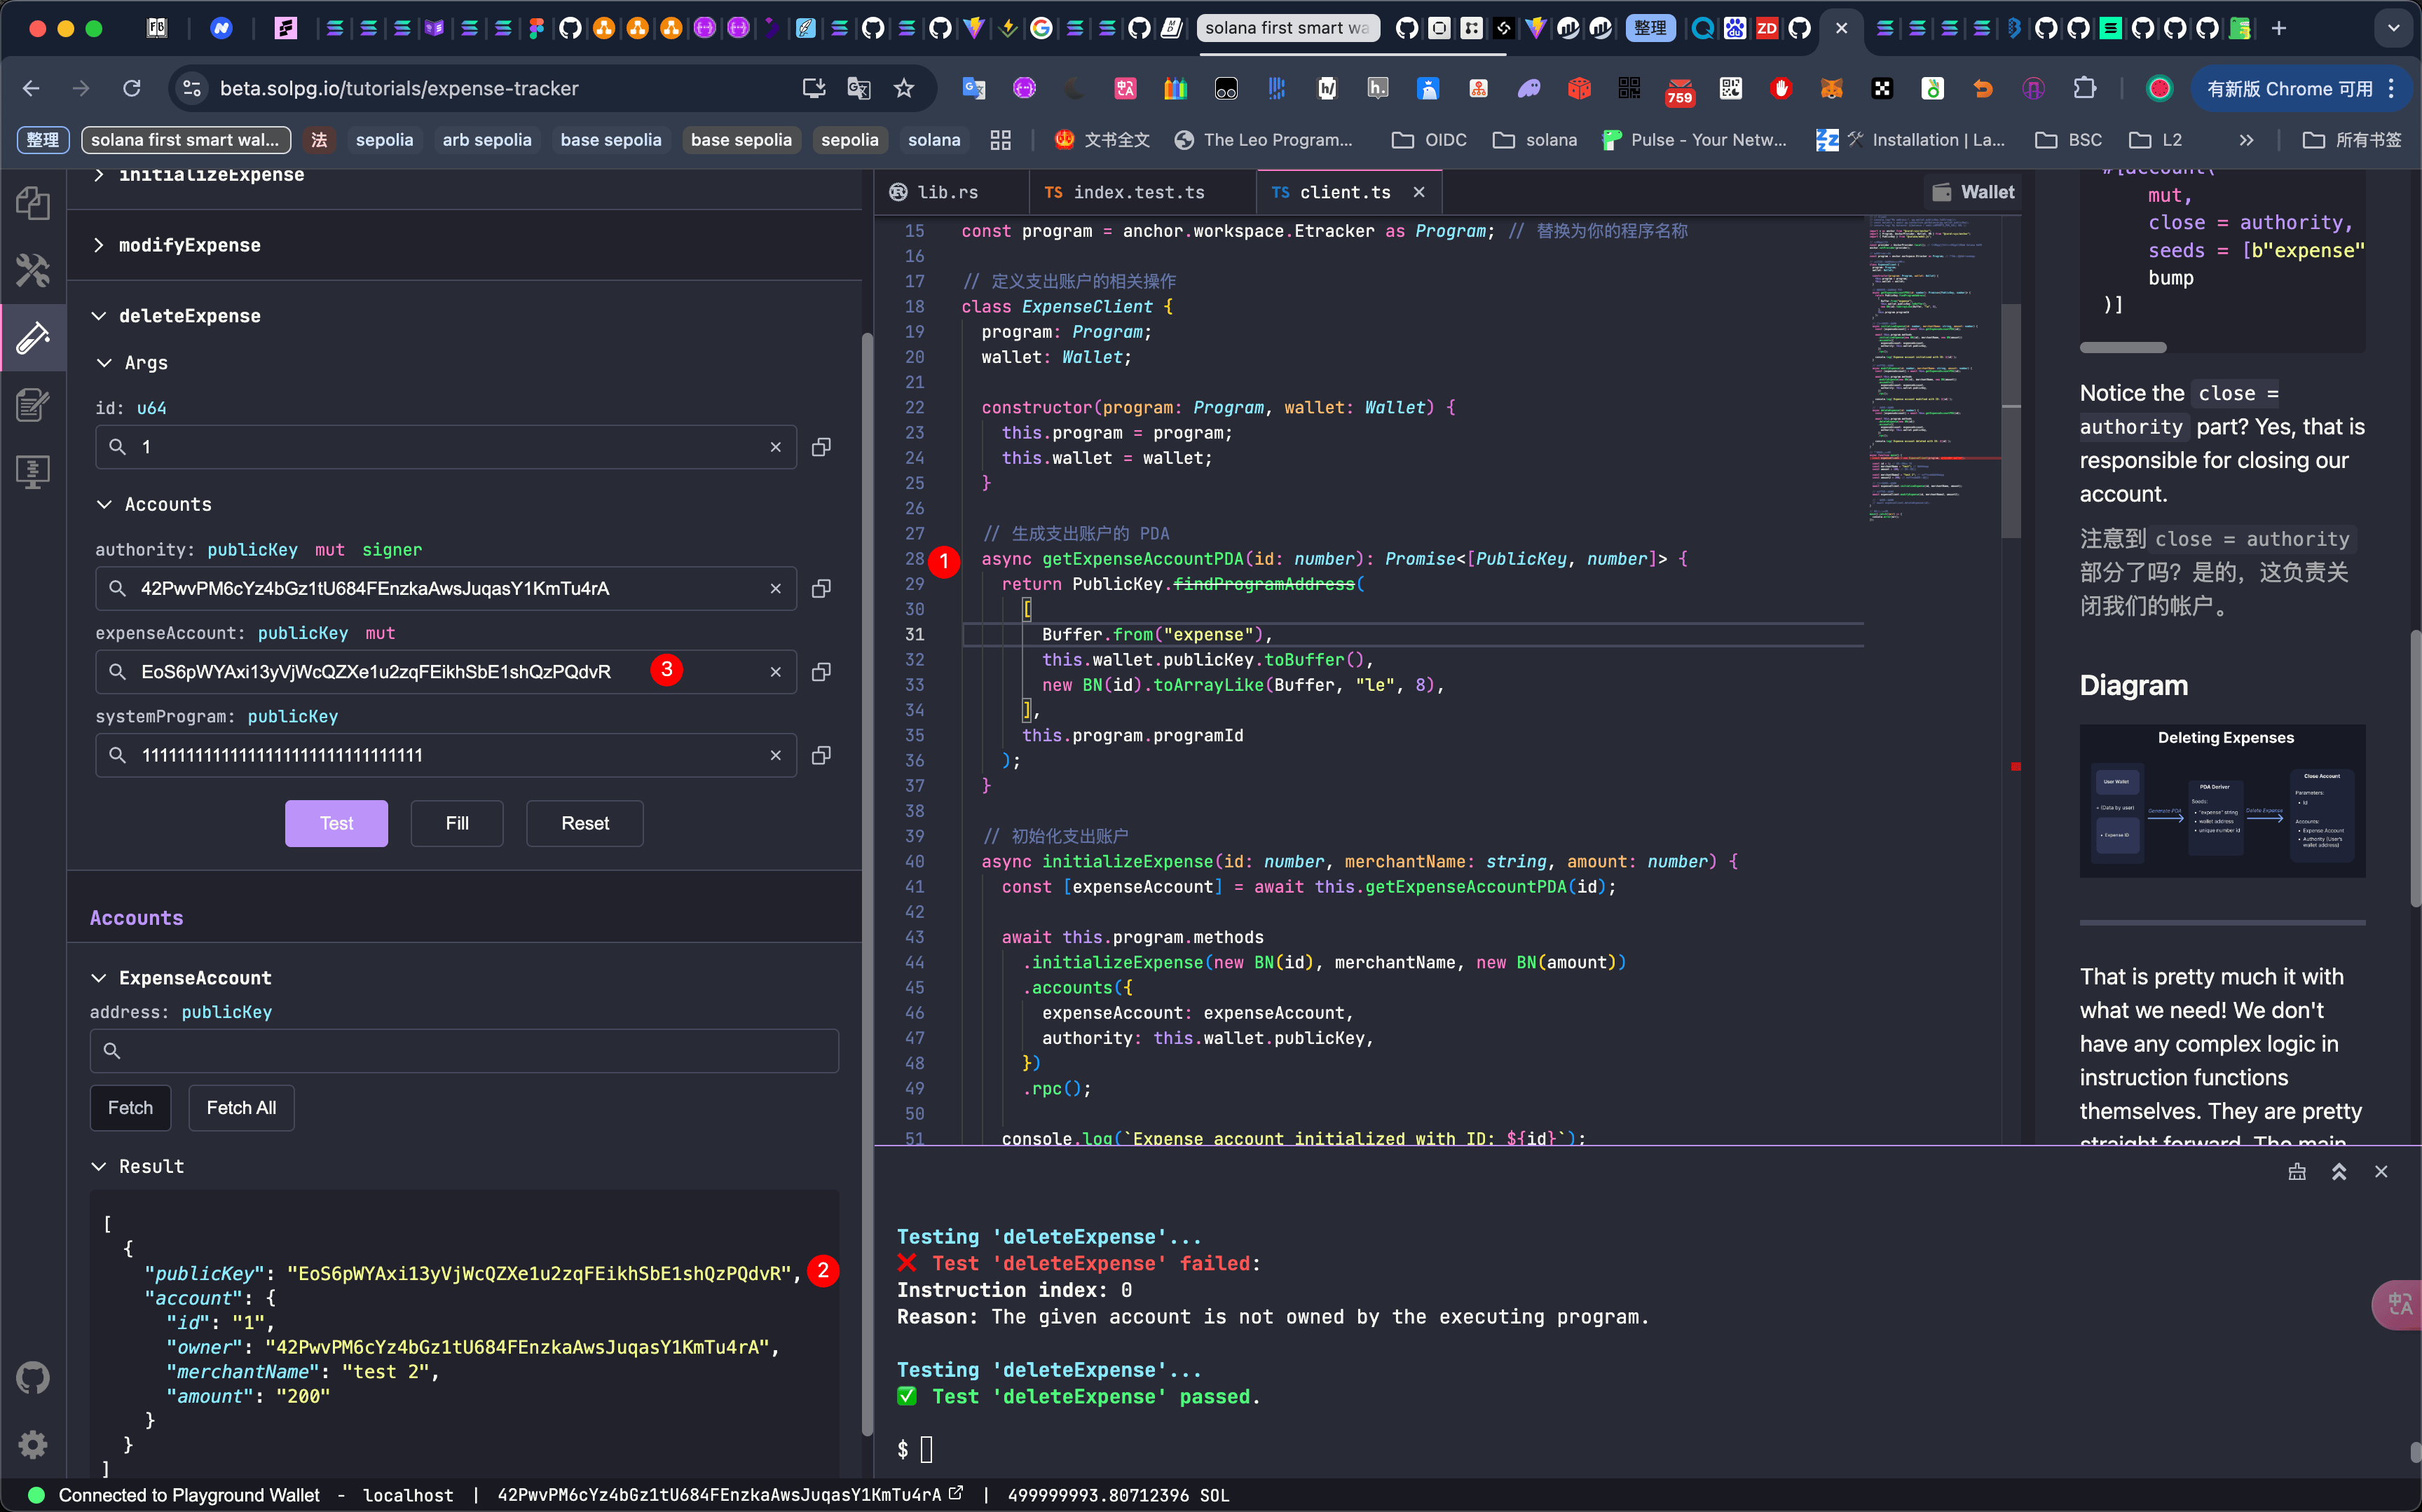Open the Tutorials notepad sidebar icon

click(33, 404)
